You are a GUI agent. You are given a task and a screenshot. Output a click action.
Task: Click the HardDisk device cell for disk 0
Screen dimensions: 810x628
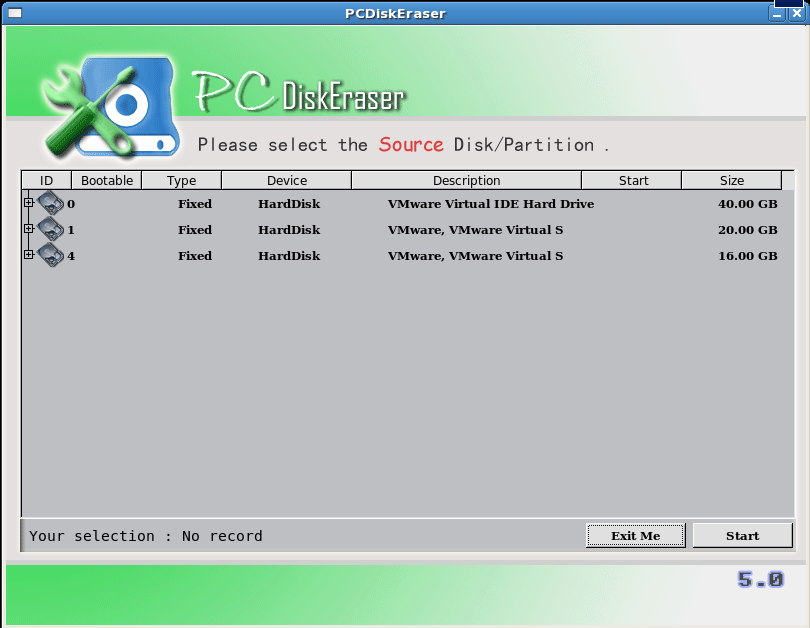tap(289, 204)
